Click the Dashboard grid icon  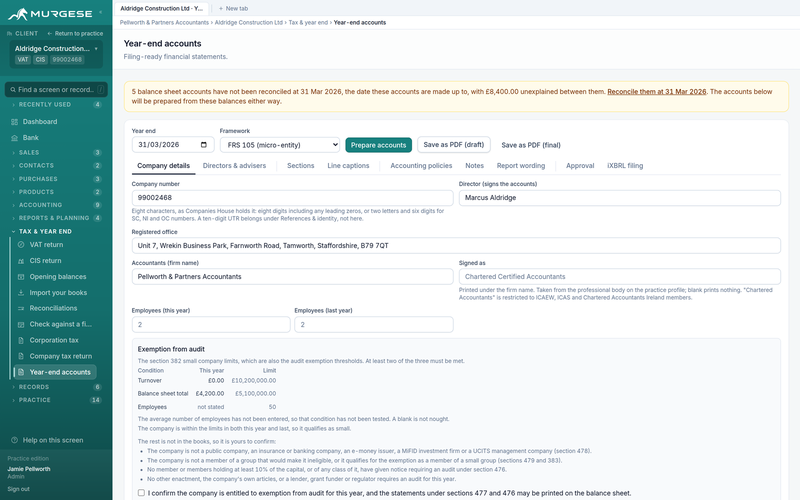point(14,122)
